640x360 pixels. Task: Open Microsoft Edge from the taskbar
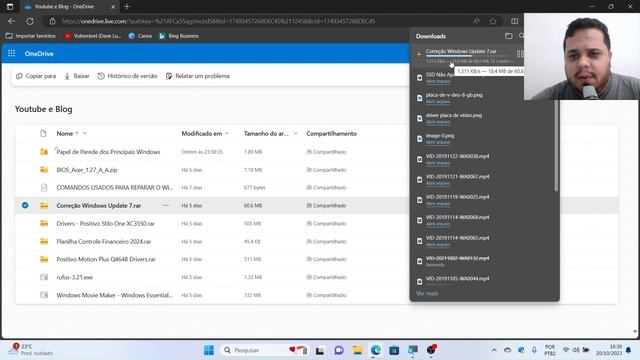(x=376, y=350)
